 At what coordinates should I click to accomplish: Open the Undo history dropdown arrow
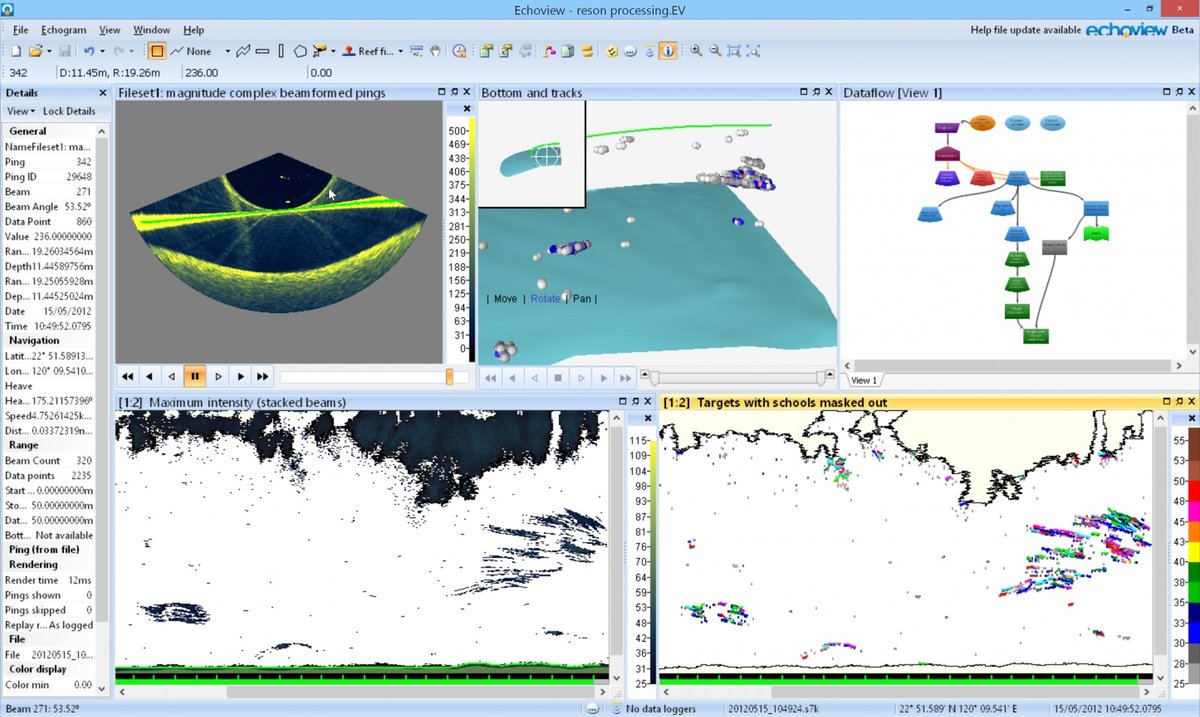(x=102, y=51)
